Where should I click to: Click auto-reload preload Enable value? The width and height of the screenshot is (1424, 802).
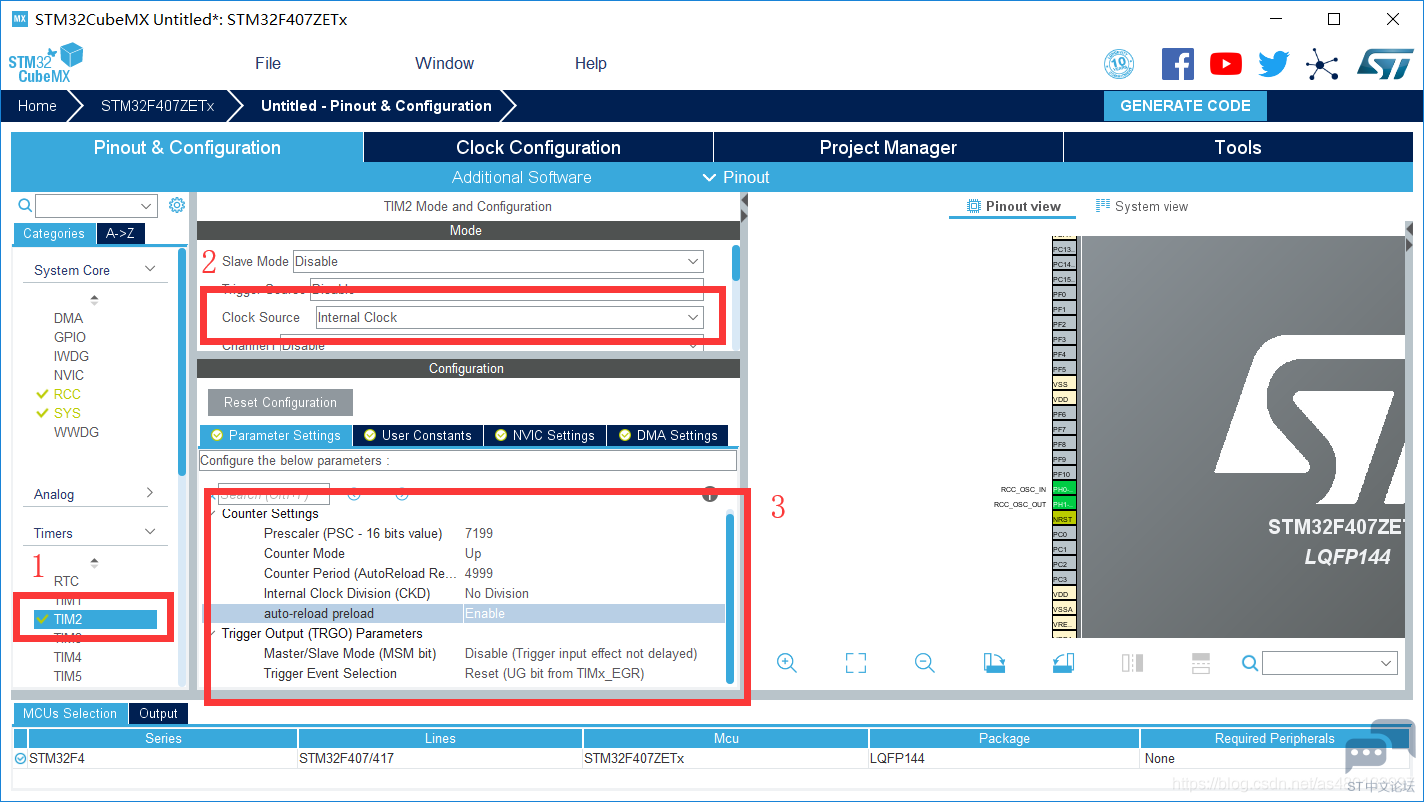coord(485,613)
